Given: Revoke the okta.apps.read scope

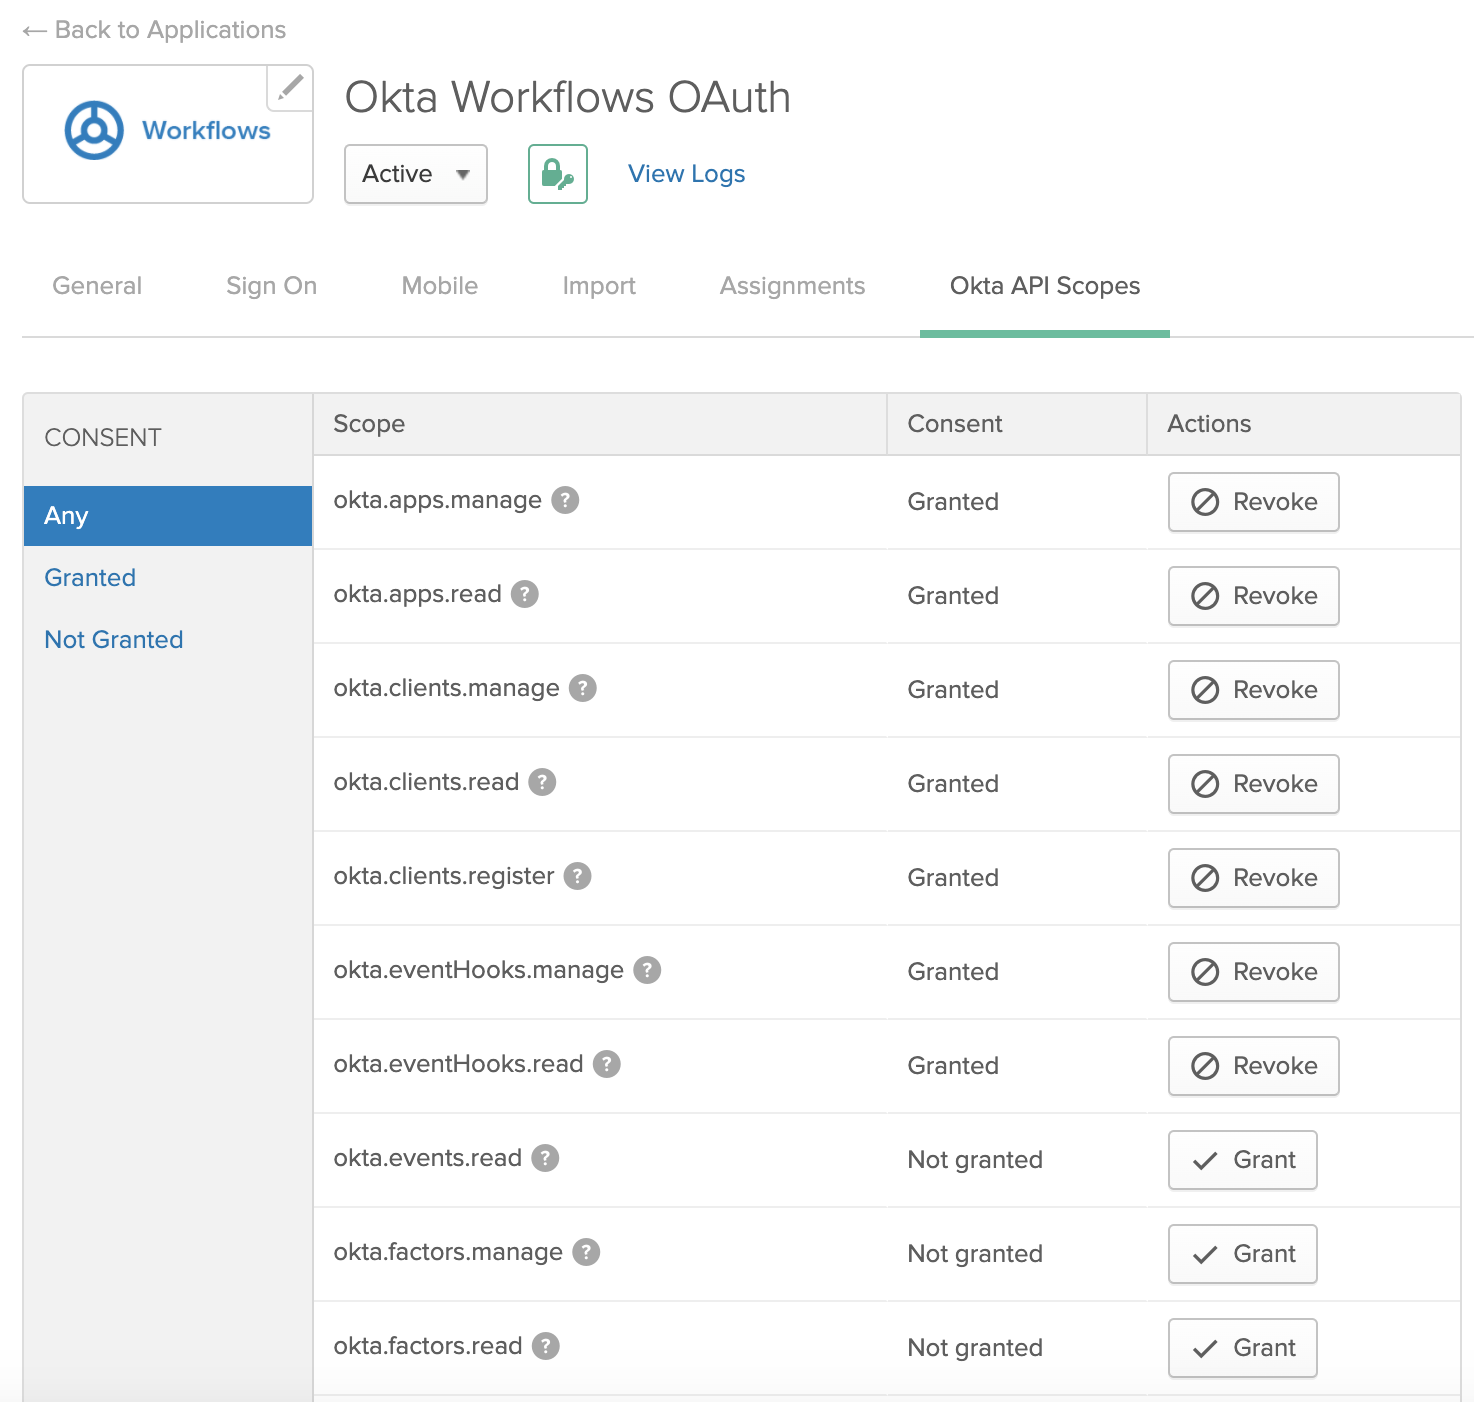Looking at the screenshot, I should (x=1253, y=596).
